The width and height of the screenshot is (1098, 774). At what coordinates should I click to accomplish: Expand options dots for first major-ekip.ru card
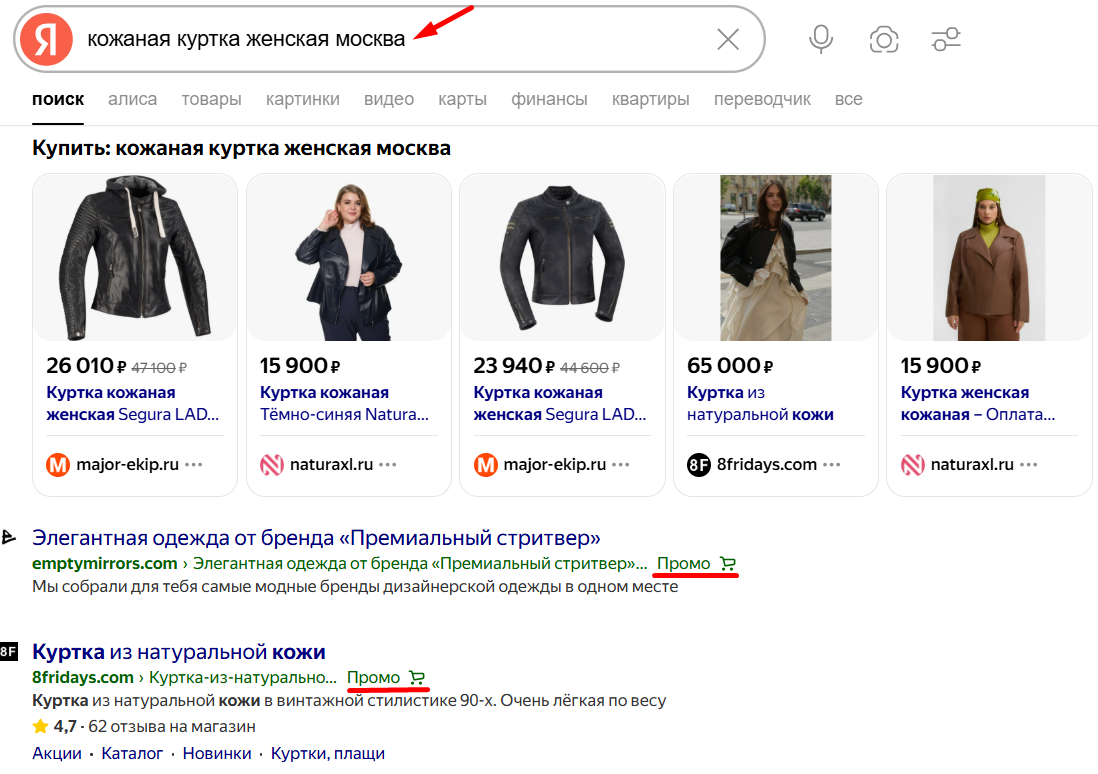coord(194,465)
